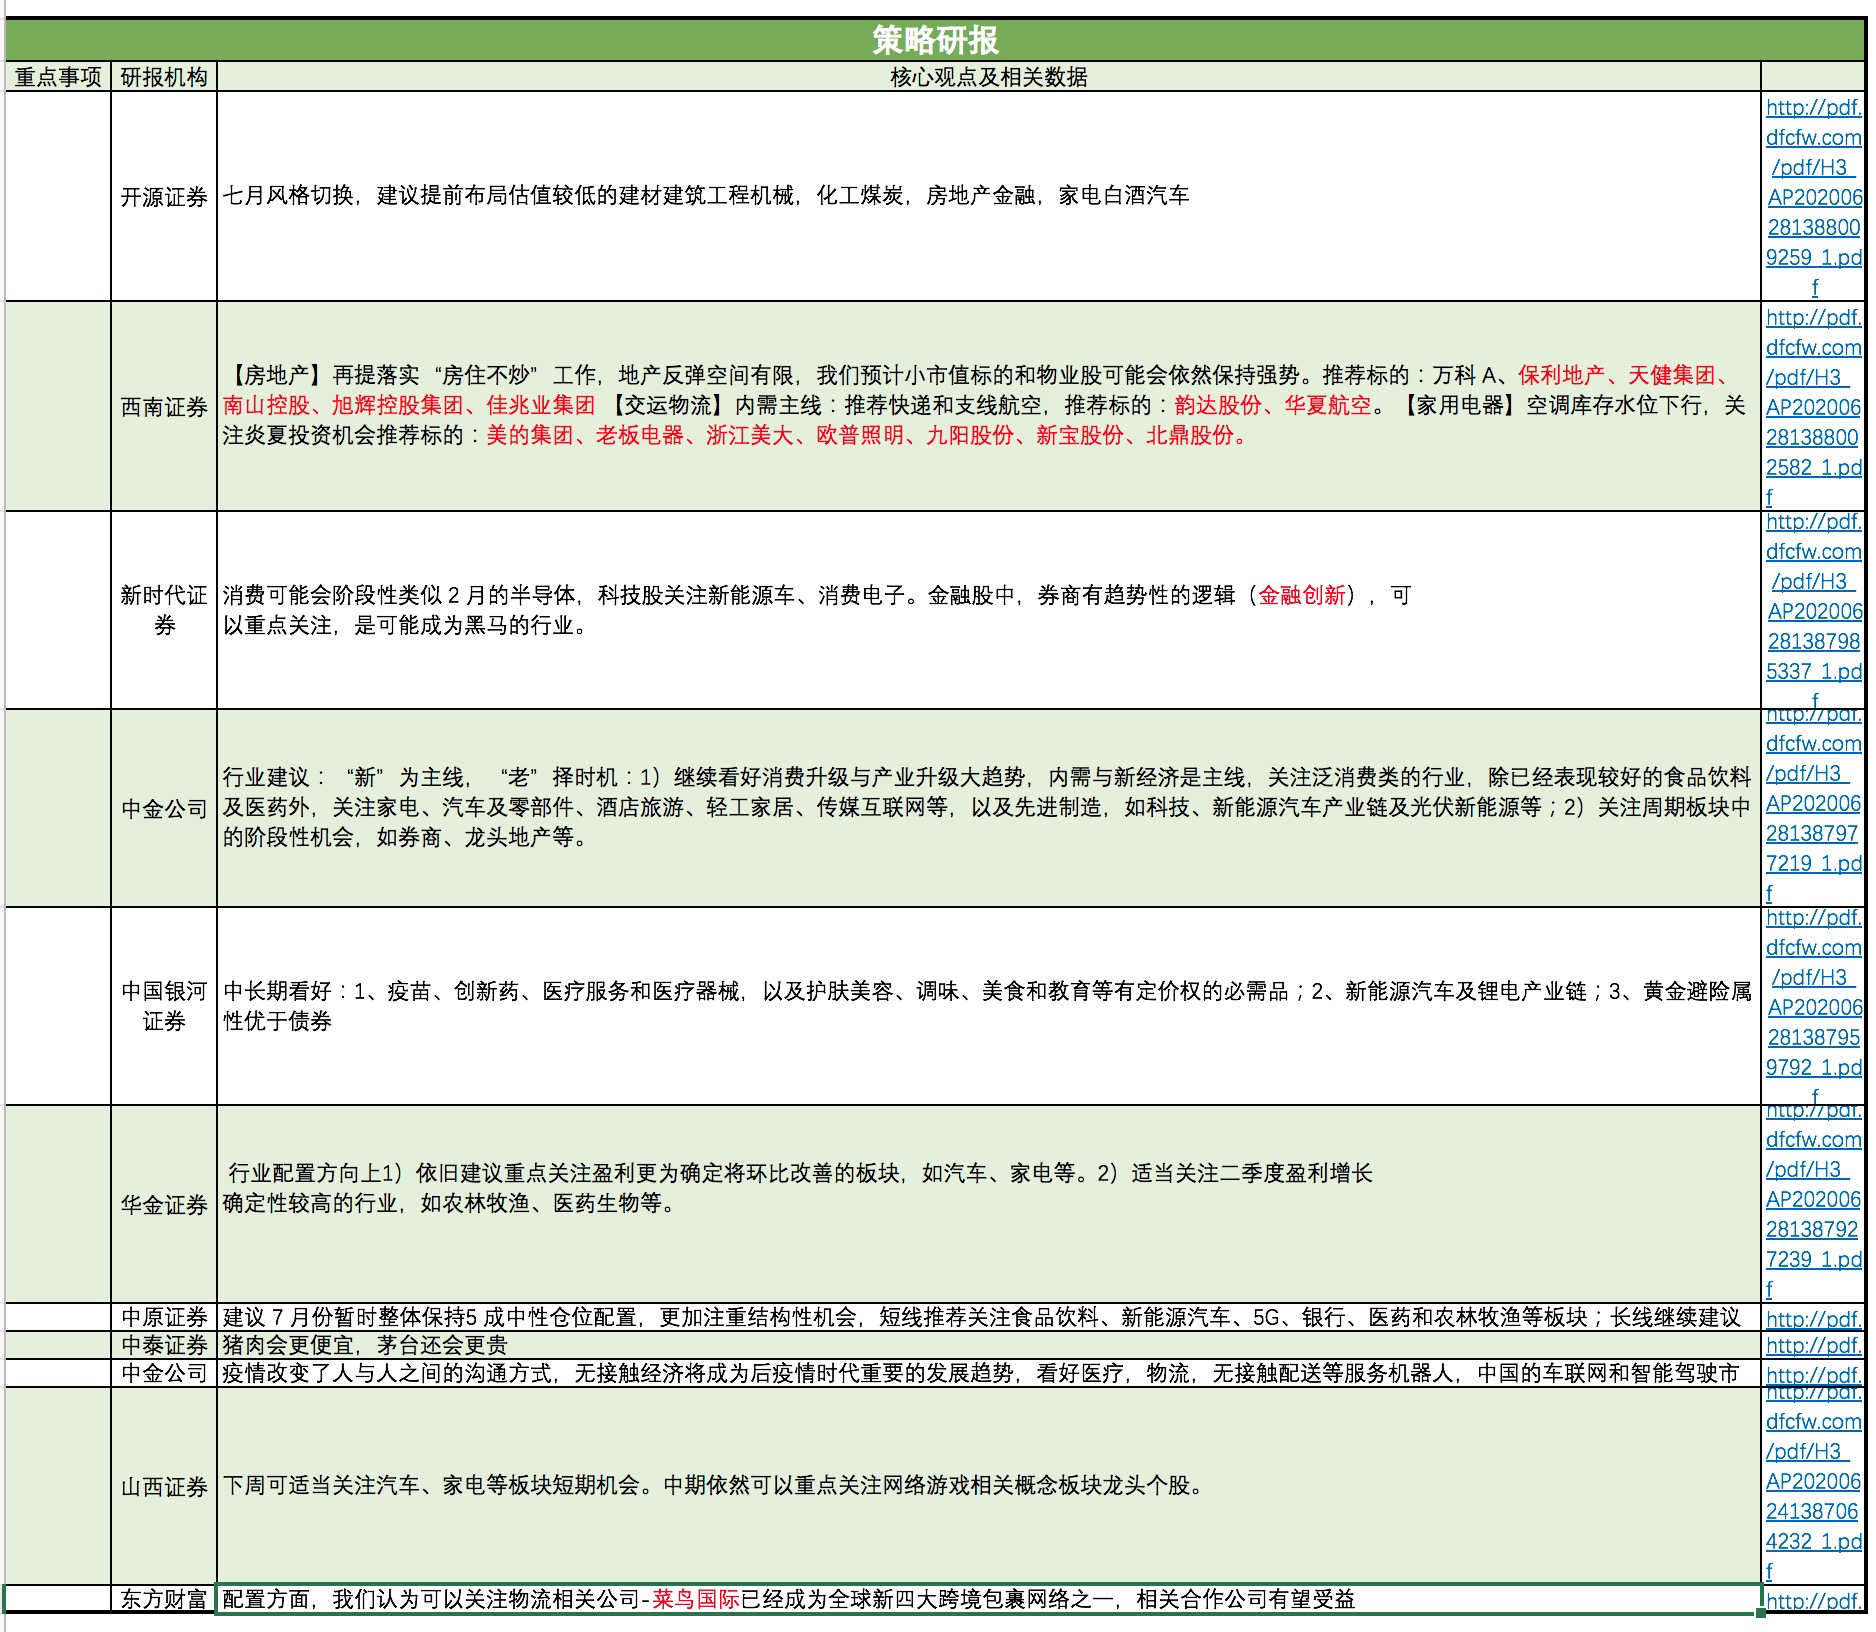Open the PDF link in the 开源证券 row
Viewport: 1876px width, 1632px height.
[1813, 197]
